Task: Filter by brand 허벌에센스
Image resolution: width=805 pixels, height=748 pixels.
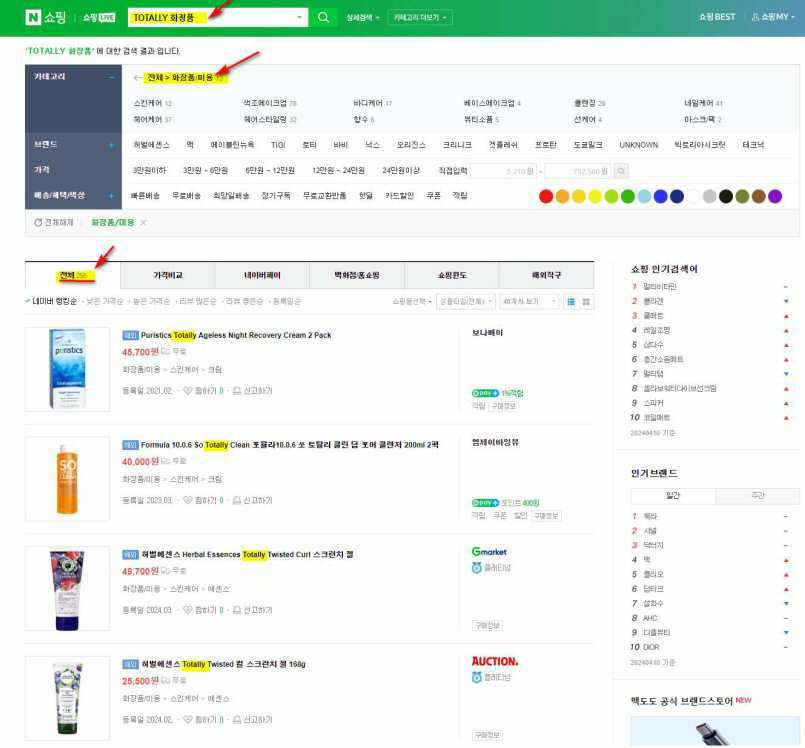Action: tap(151, 145)
